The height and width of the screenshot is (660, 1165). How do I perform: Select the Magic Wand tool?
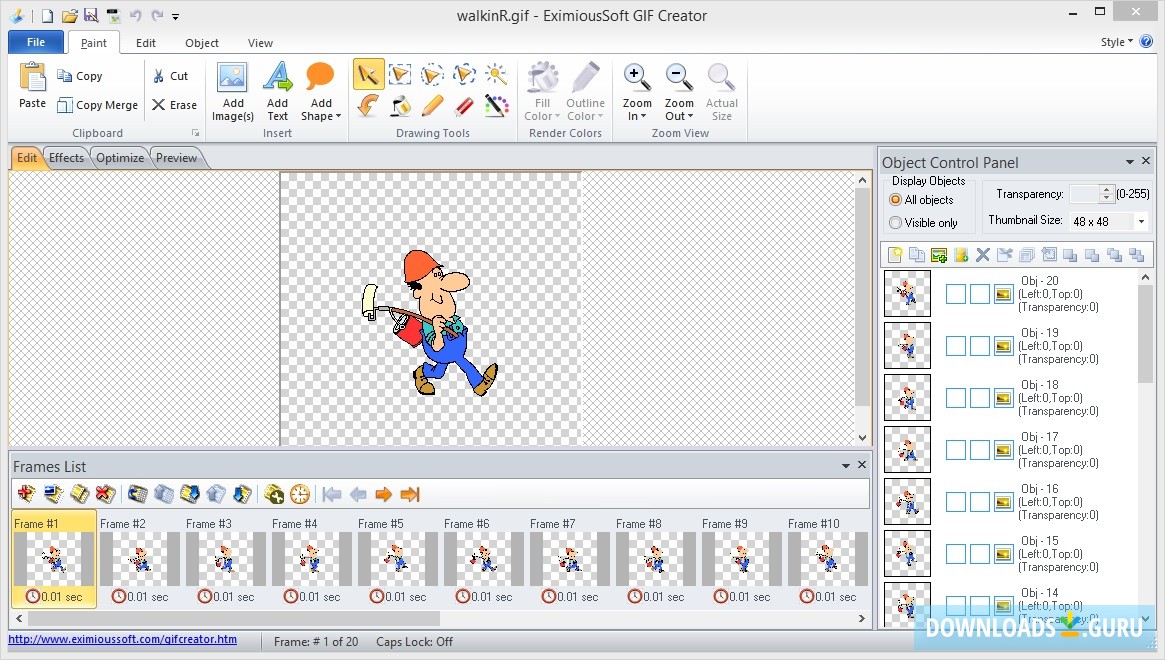pos(496,73)
